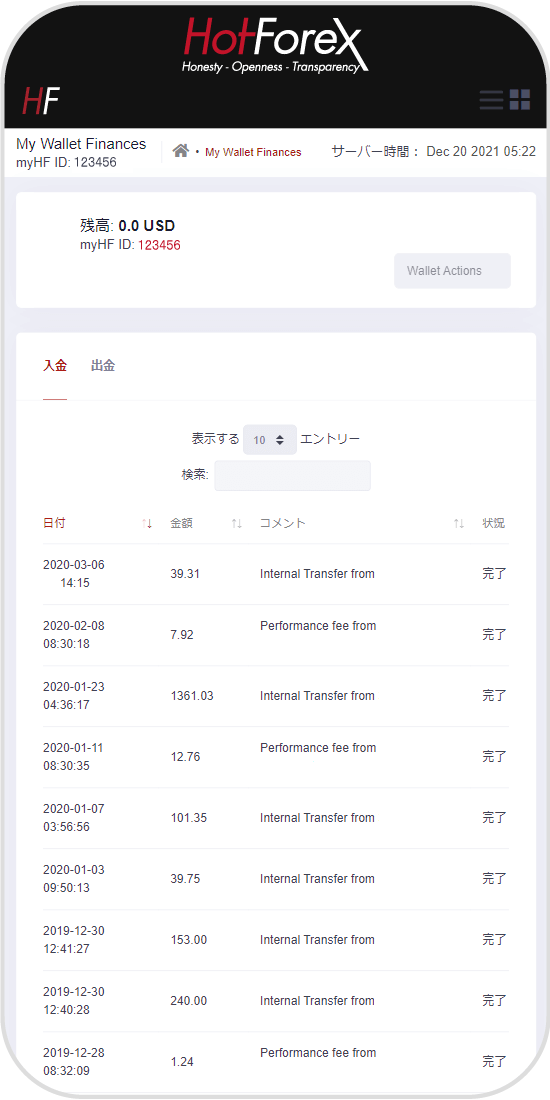Select the 12.76 amount cell

(x=185, y=757)
